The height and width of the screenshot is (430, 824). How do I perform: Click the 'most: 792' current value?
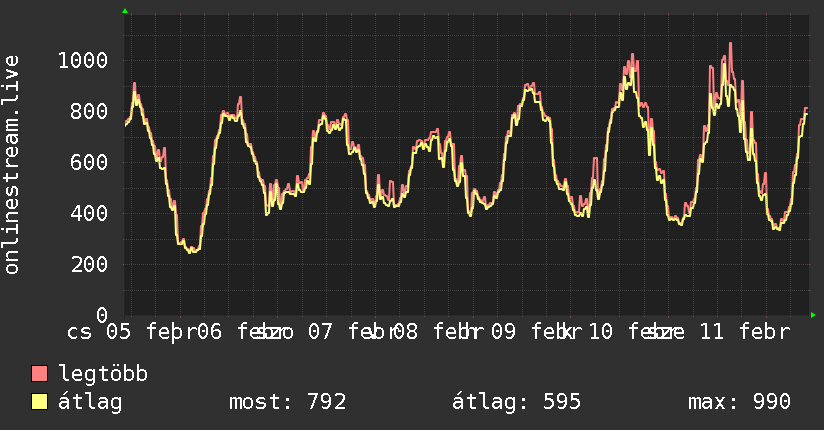[x=287, y=402]
